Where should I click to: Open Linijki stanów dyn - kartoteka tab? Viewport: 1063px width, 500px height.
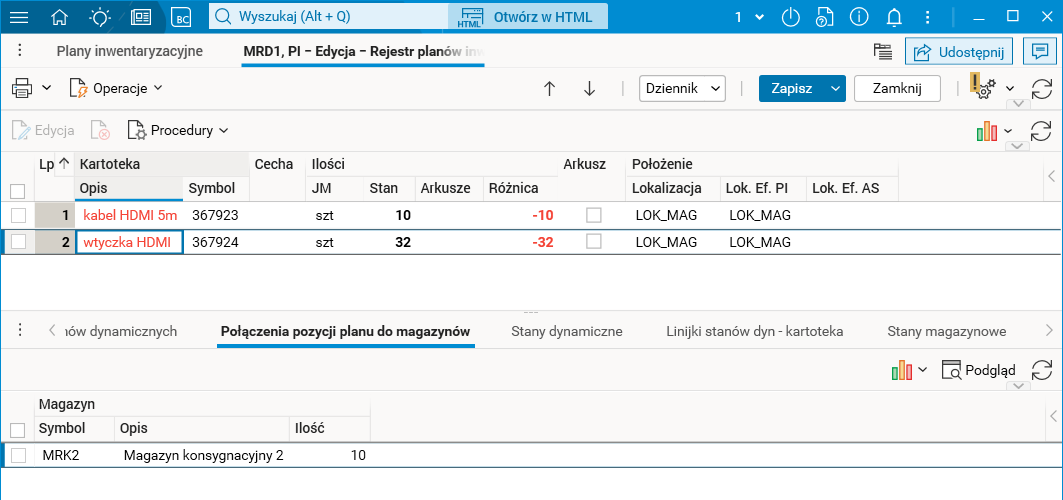[755, 331]
